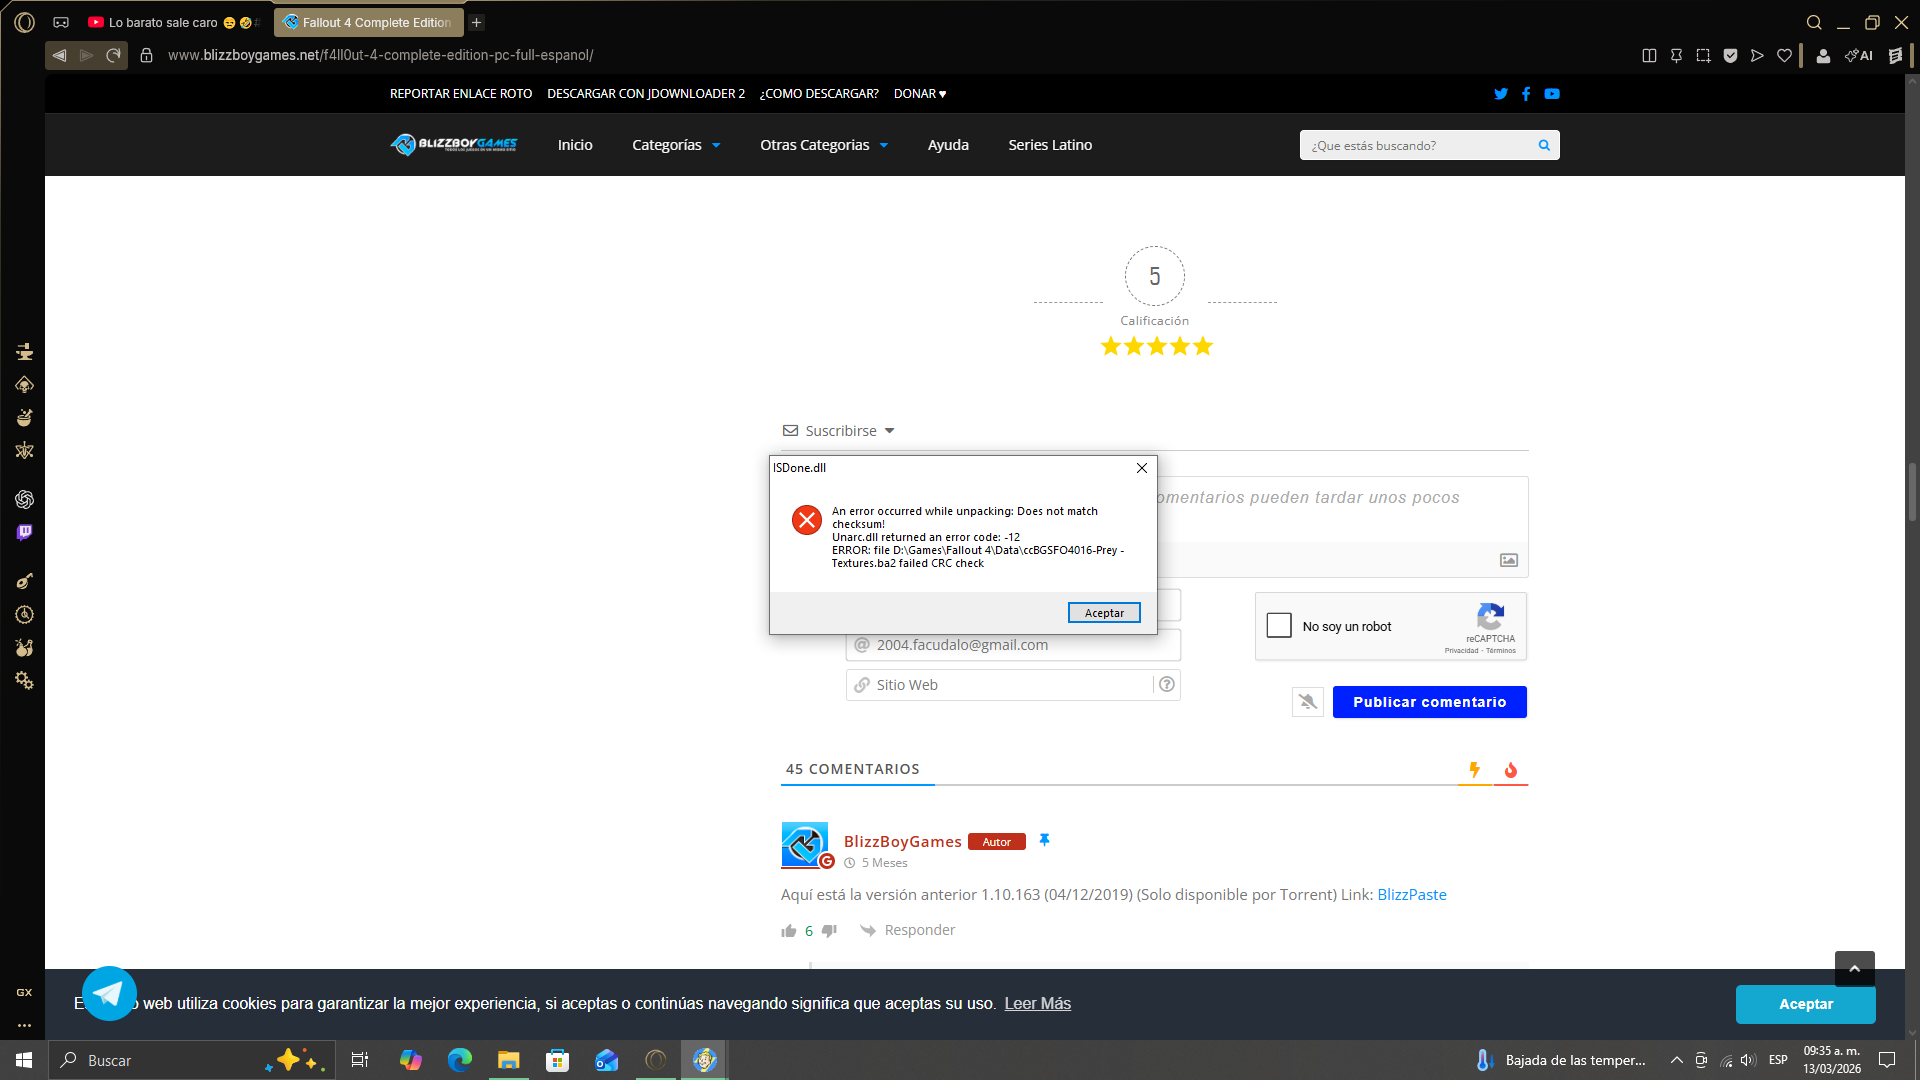Click the search magnifier icon in site search
1920x1080 pixels.
pos(1544,146)
